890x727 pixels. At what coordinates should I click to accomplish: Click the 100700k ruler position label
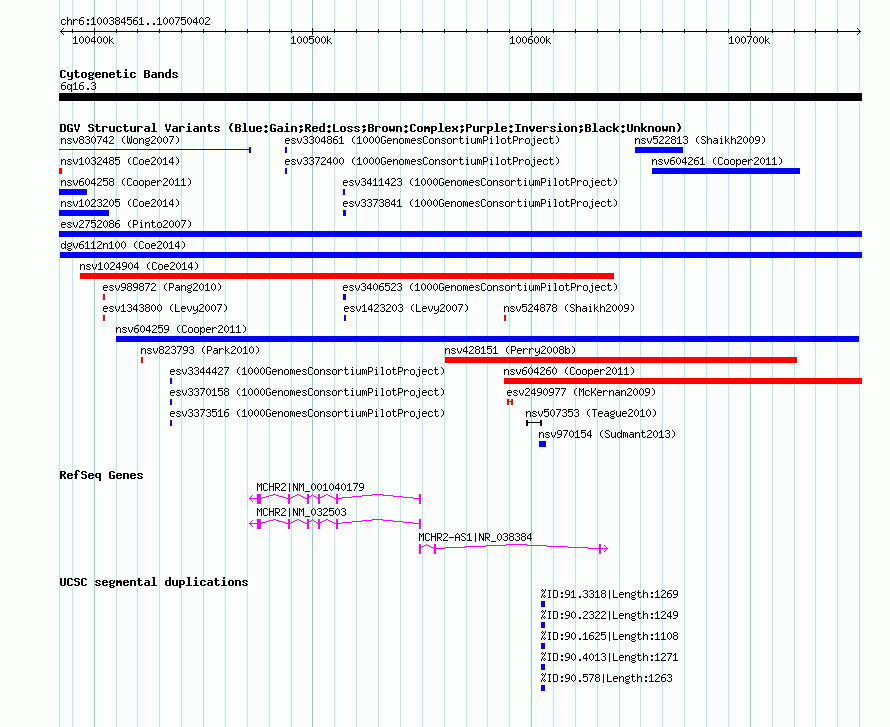(x=749, y=40)
